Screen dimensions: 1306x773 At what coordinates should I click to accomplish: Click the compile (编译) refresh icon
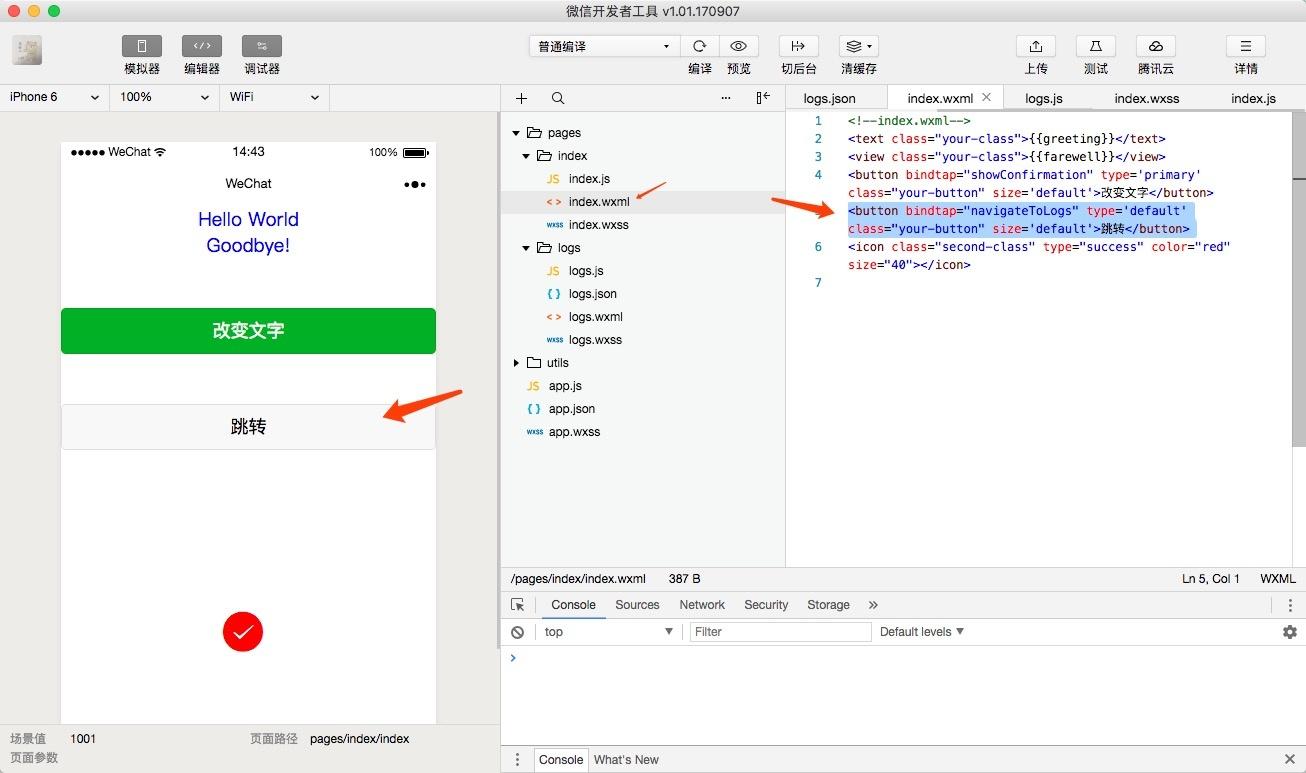[x=700, y=46]
